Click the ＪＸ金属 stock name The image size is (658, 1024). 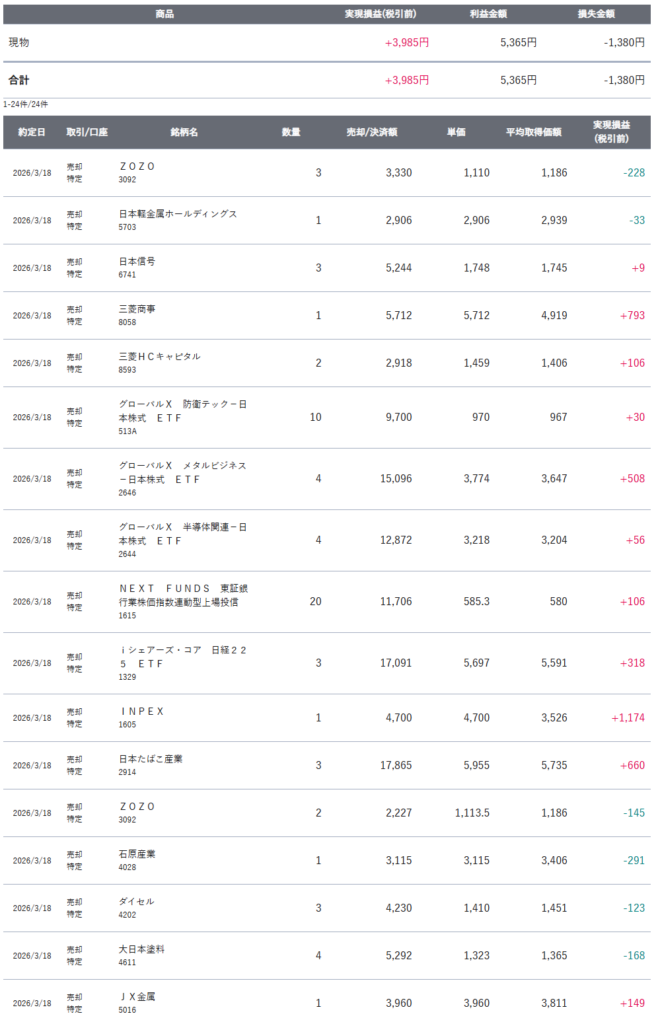137,997
